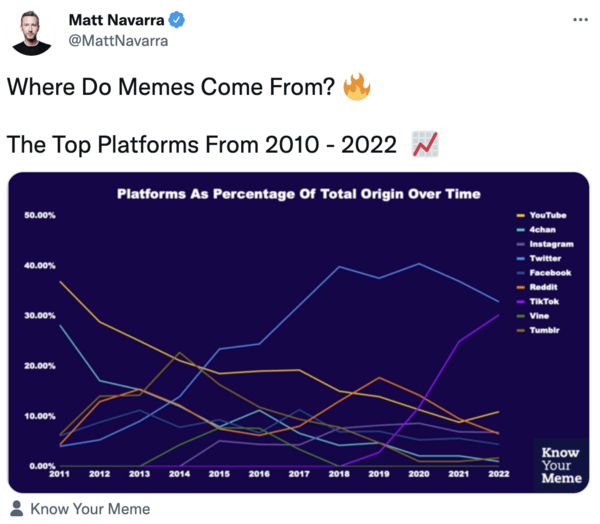Select the Reddit legend label
The image size is (600, 524).
[x=542, y=287]
